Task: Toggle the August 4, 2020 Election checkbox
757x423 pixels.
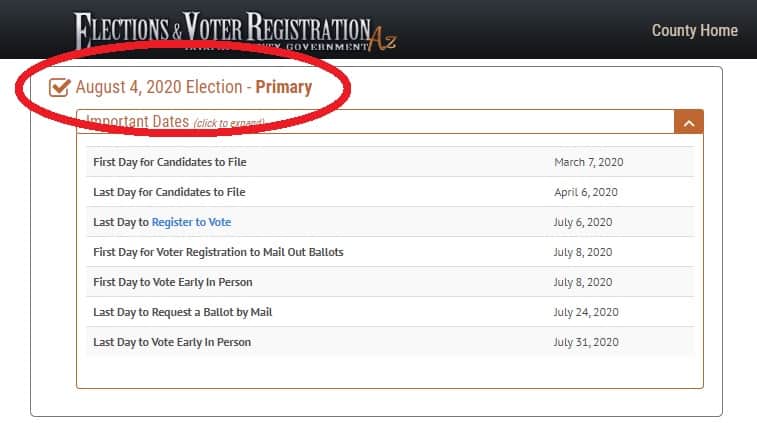Action: (59, 87)
